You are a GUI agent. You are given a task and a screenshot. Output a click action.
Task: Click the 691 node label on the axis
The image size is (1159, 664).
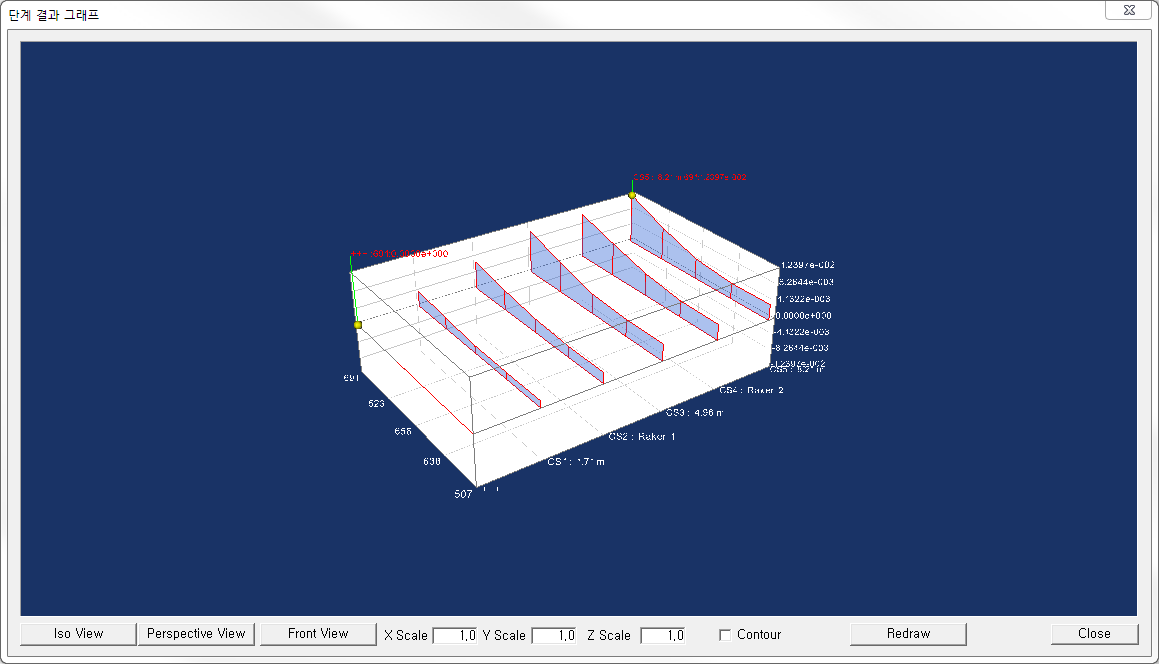point(350,378)
